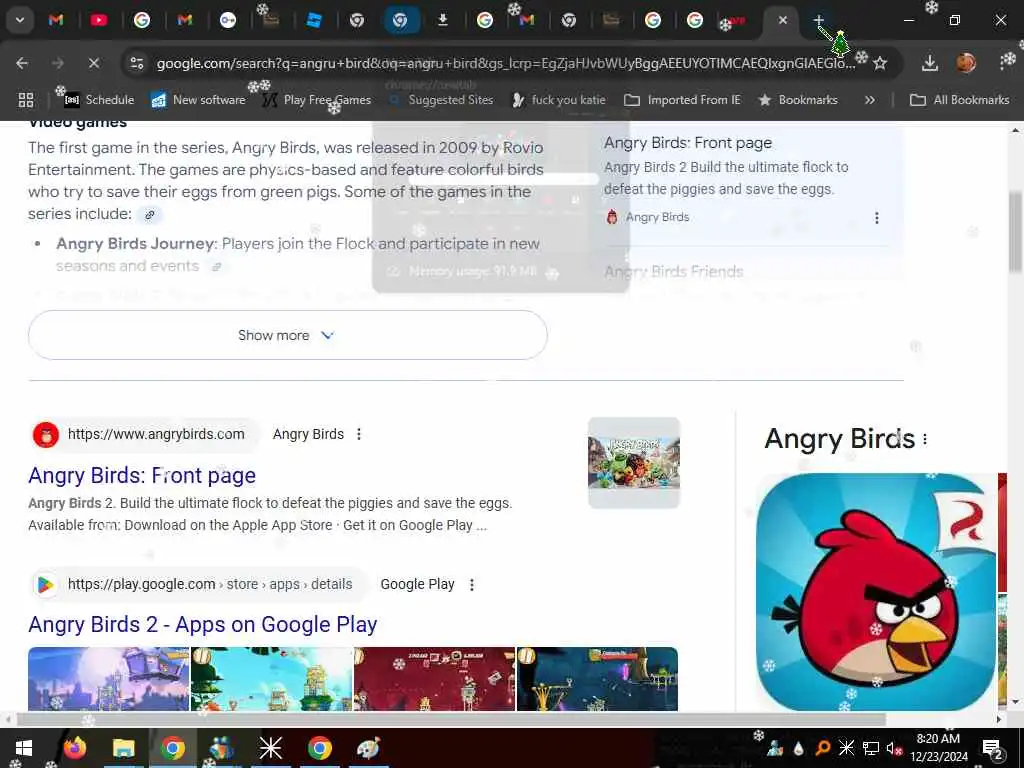Viewport: 1024px width, 768px height.
Task: Open the red Google Play screenshot thumbnail
Action: tap(434, 679)
